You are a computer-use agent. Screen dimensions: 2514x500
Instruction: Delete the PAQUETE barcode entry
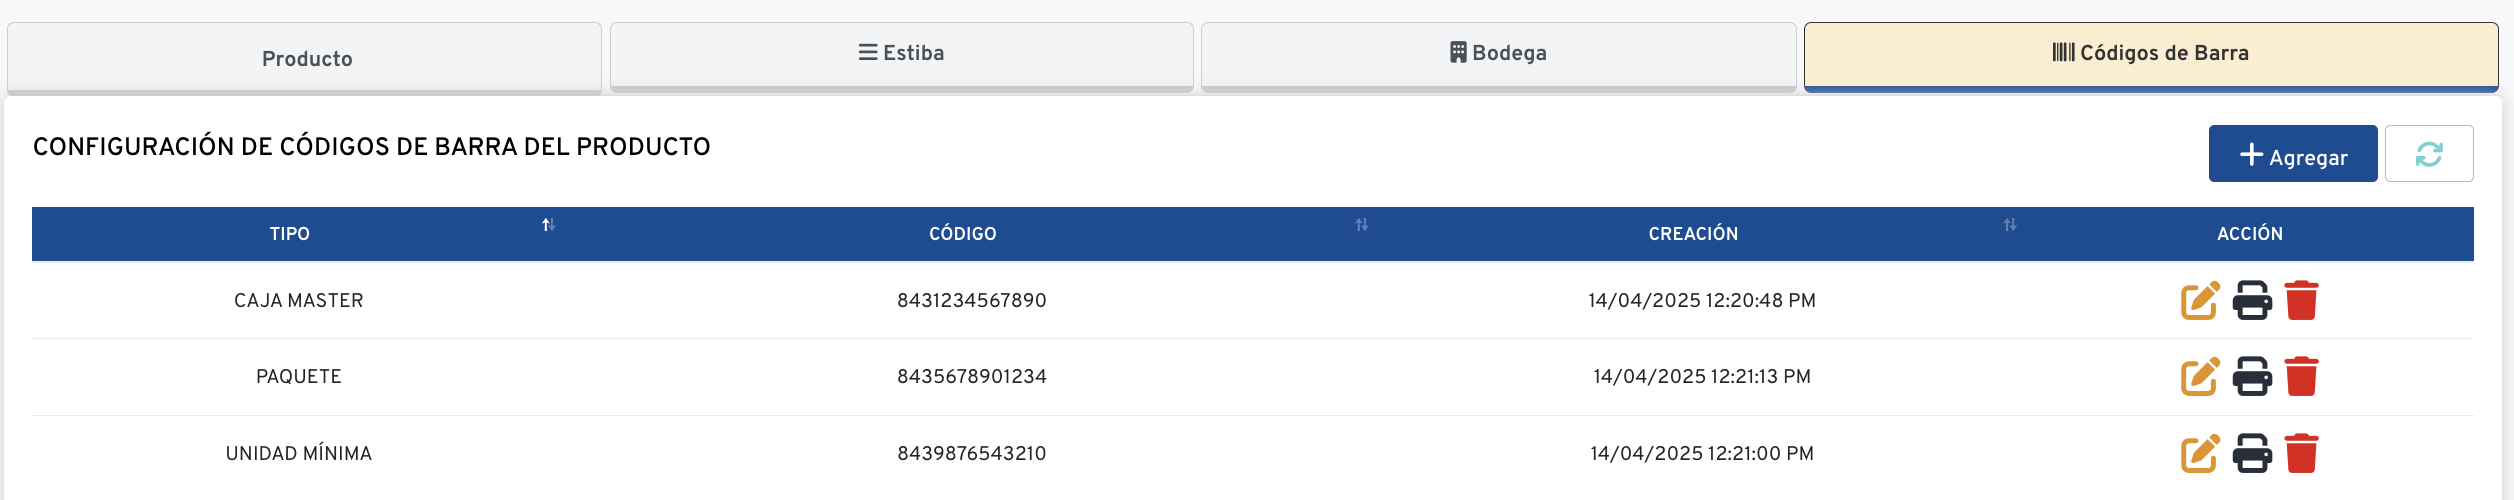click(x=2301, y=377)
